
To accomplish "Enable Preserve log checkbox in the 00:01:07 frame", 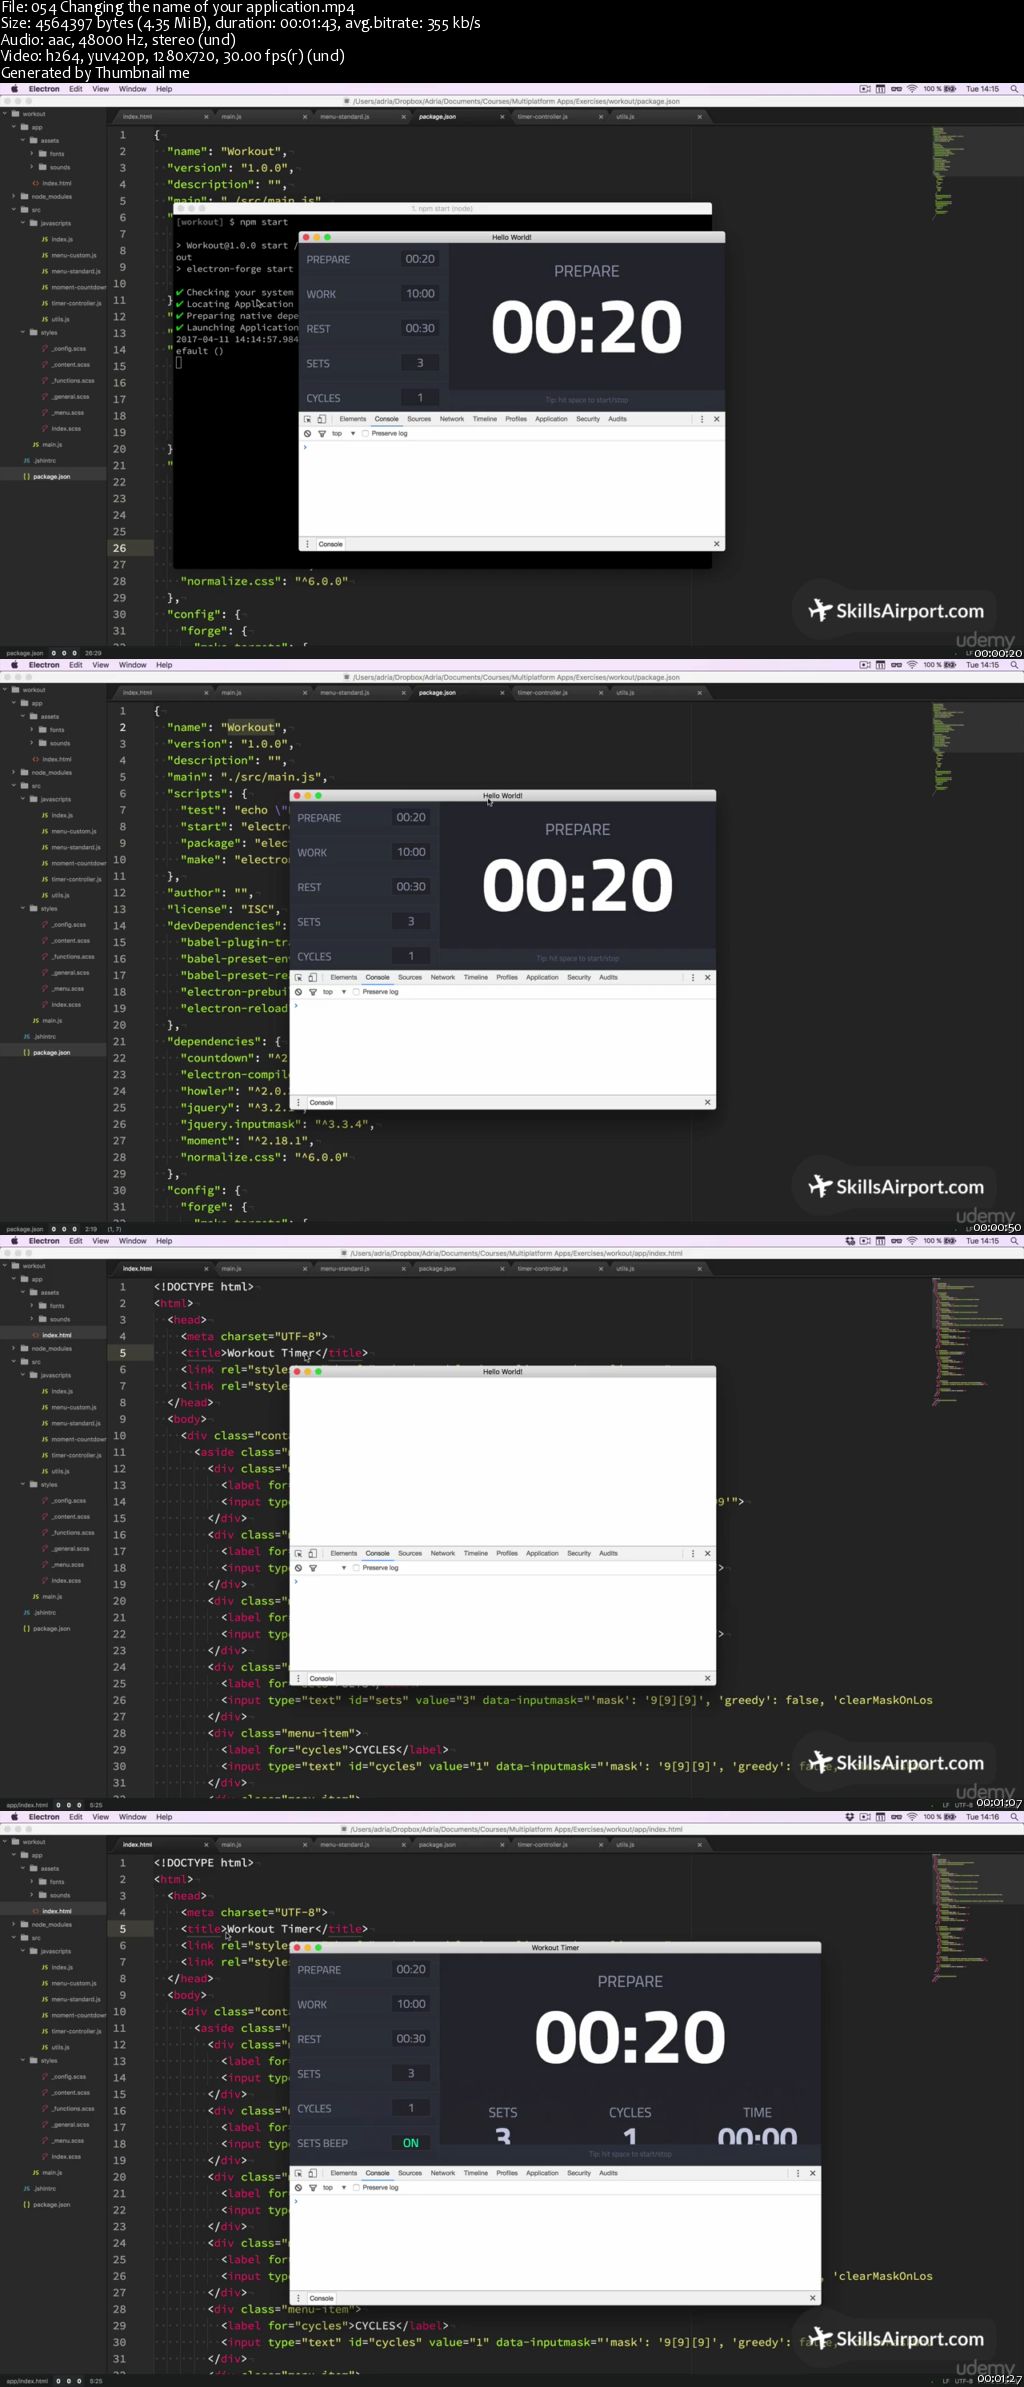I will [357, 1568].
